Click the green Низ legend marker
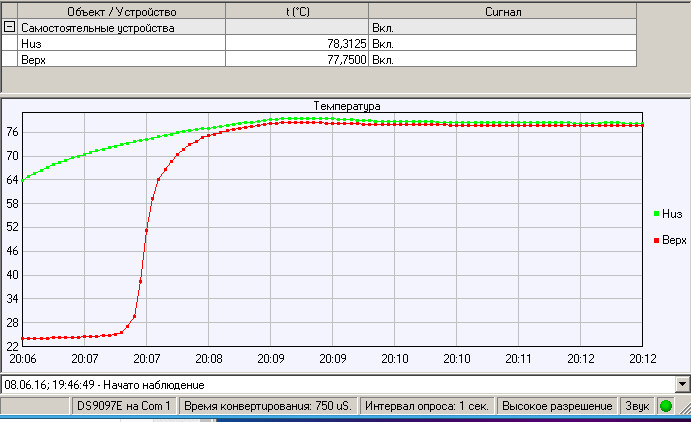The image size is (691, 422). coord(655,213)
